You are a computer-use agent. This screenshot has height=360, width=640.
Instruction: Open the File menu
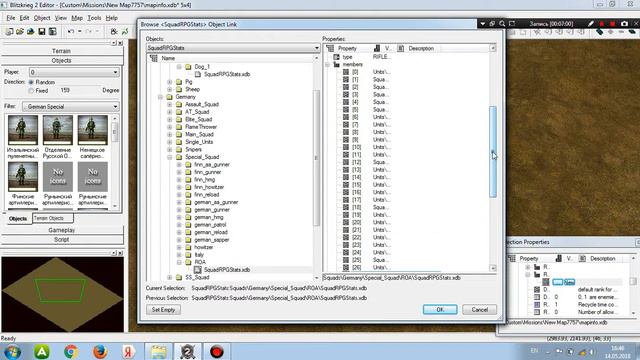(x=11, y=18)
